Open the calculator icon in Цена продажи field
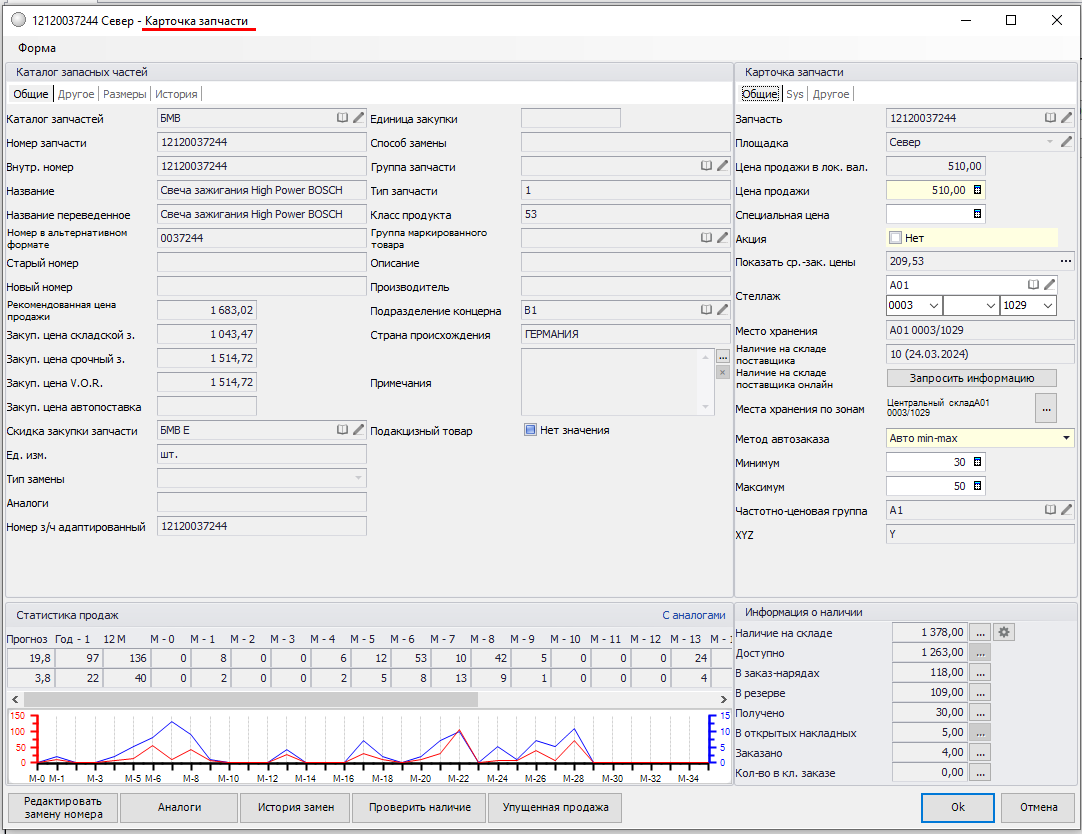This screenshot has height=834, width=1082. point(977,190)
